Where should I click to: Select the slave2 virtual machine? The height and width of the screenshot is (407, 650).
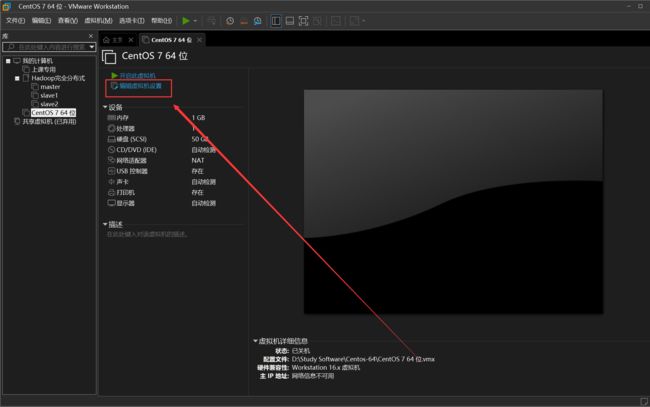[49, 104]
